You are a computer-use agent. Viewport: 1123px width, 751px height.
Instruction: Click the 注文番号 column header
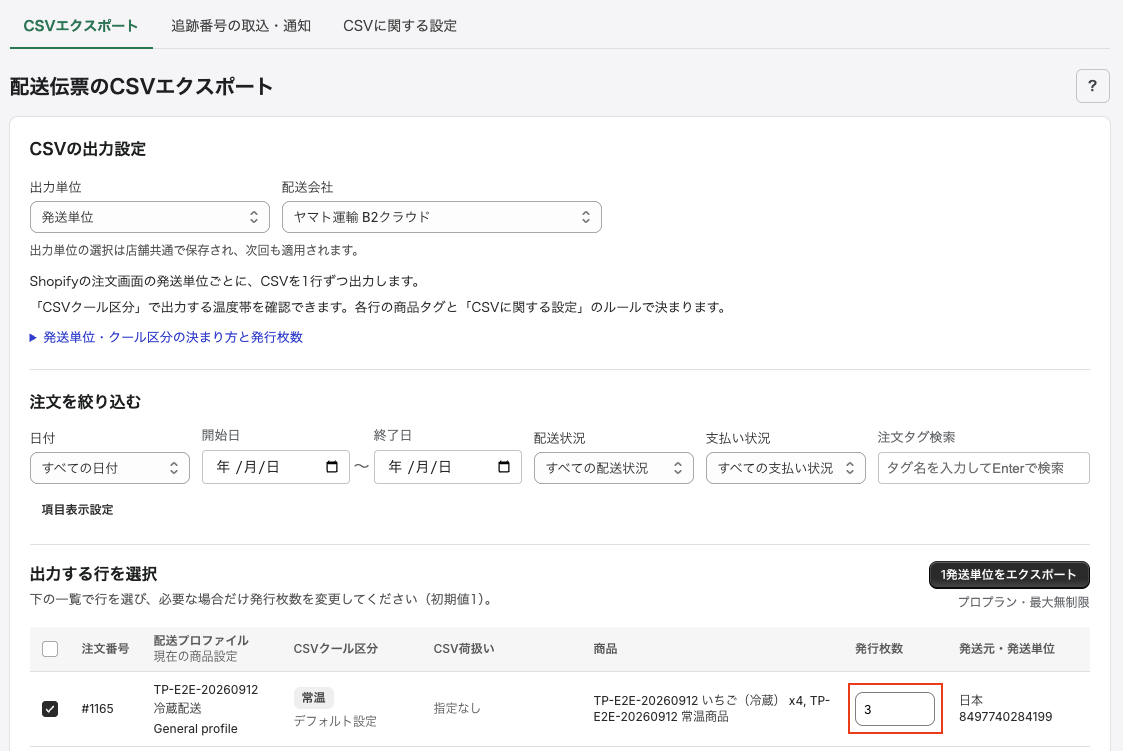pos(105,649)
